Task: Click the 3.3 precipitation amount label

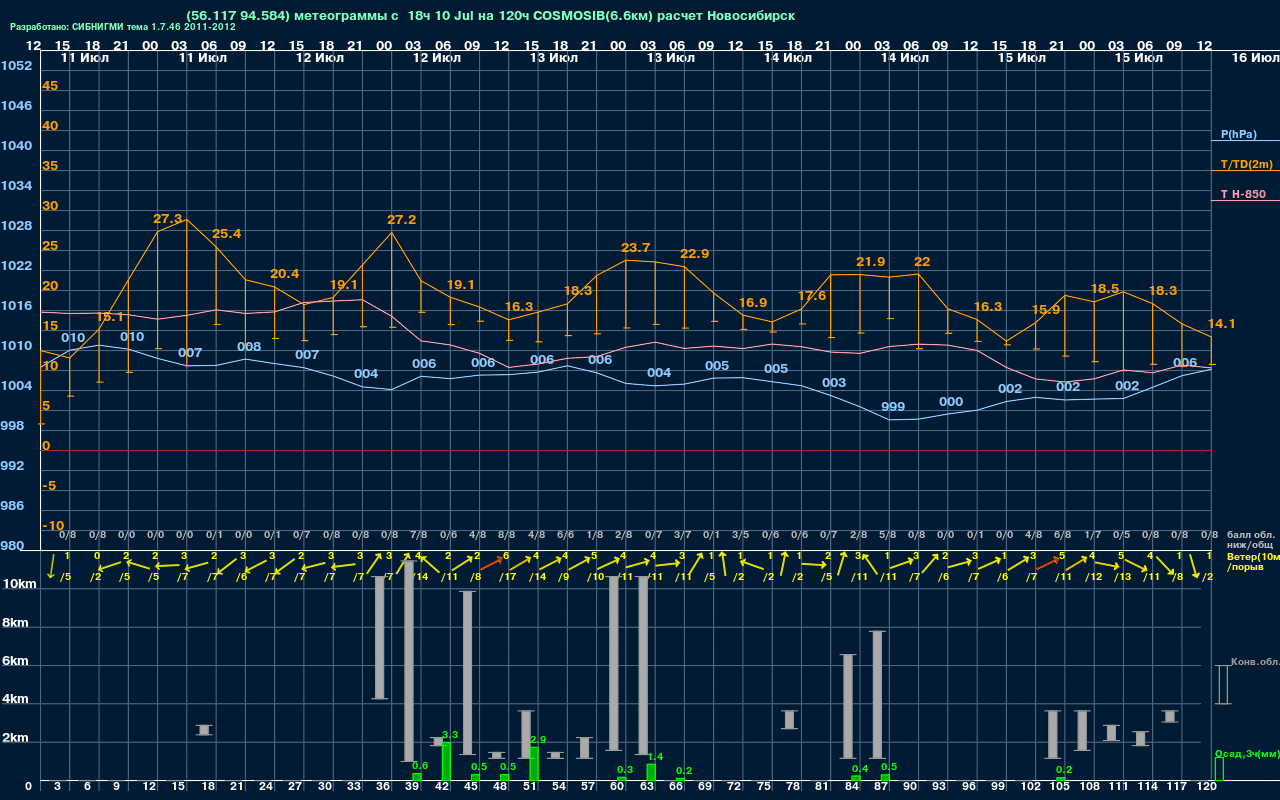Action: (x=449, y=735)
